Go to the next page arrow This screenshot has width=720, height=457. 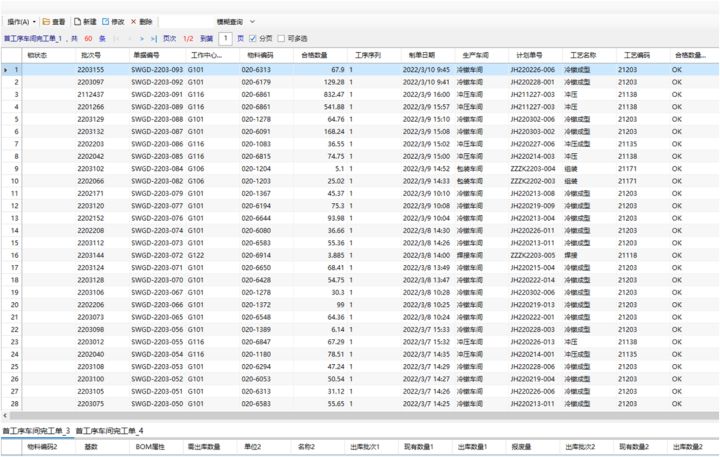(141, 39)
